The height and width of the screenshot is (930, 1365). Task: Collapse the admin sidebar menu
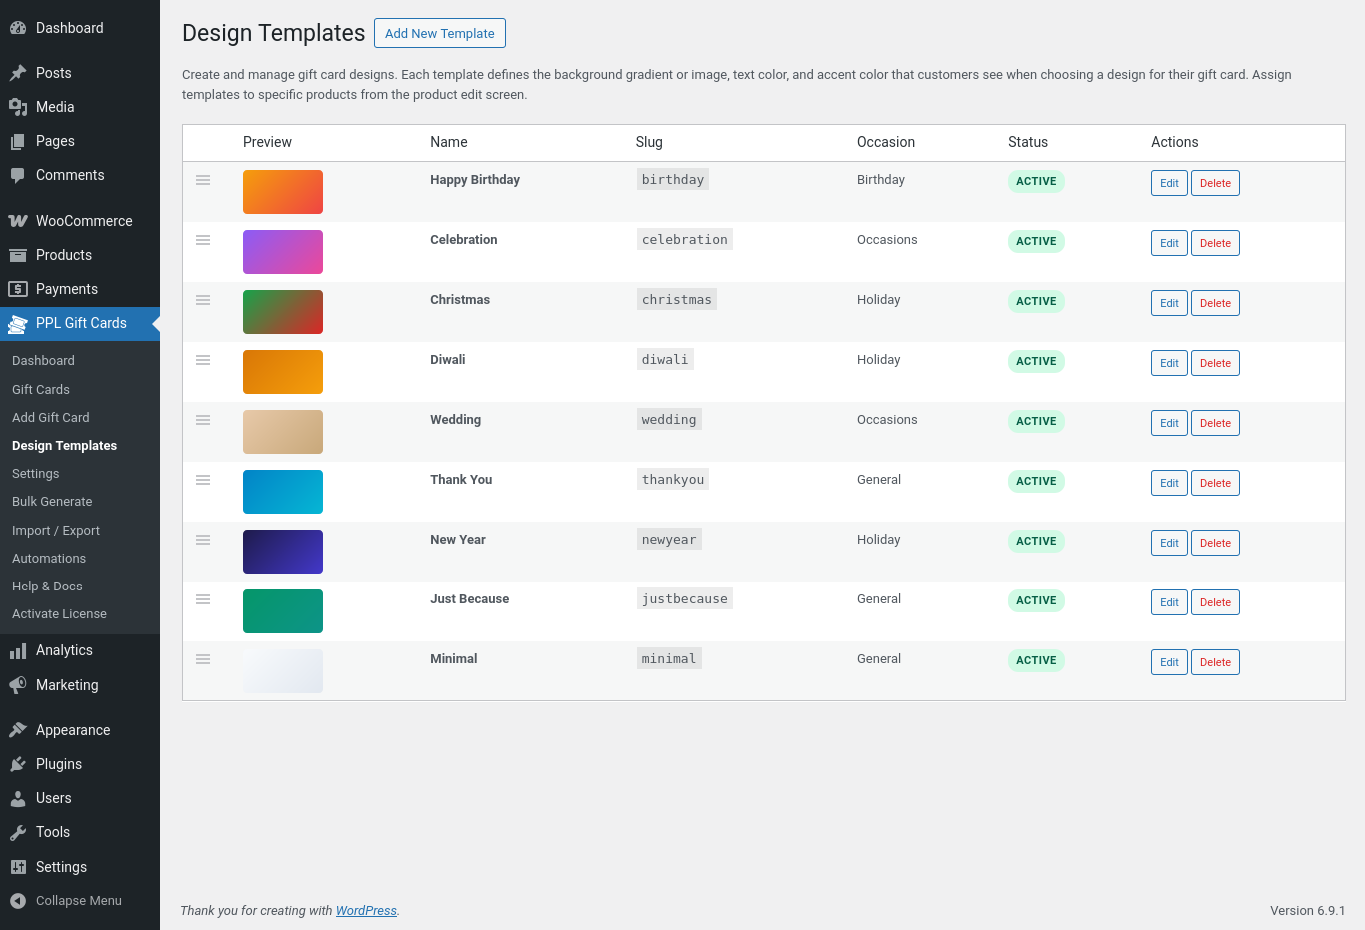pos(66,901)
